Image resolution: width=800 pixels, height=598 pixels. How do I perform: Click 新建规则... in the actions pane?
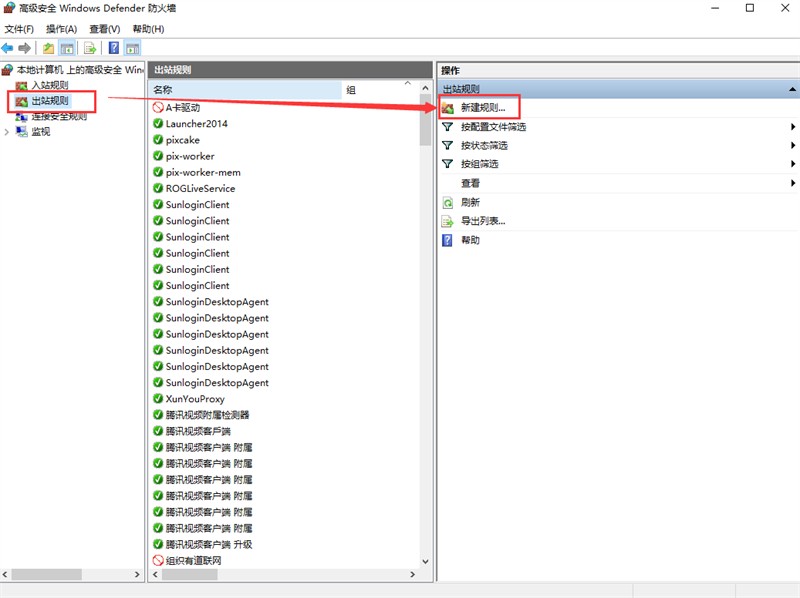point(483,107)
